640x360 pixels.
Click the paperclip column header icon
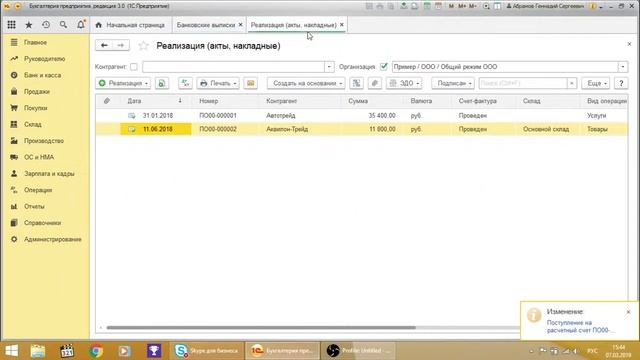click(107, 101)
